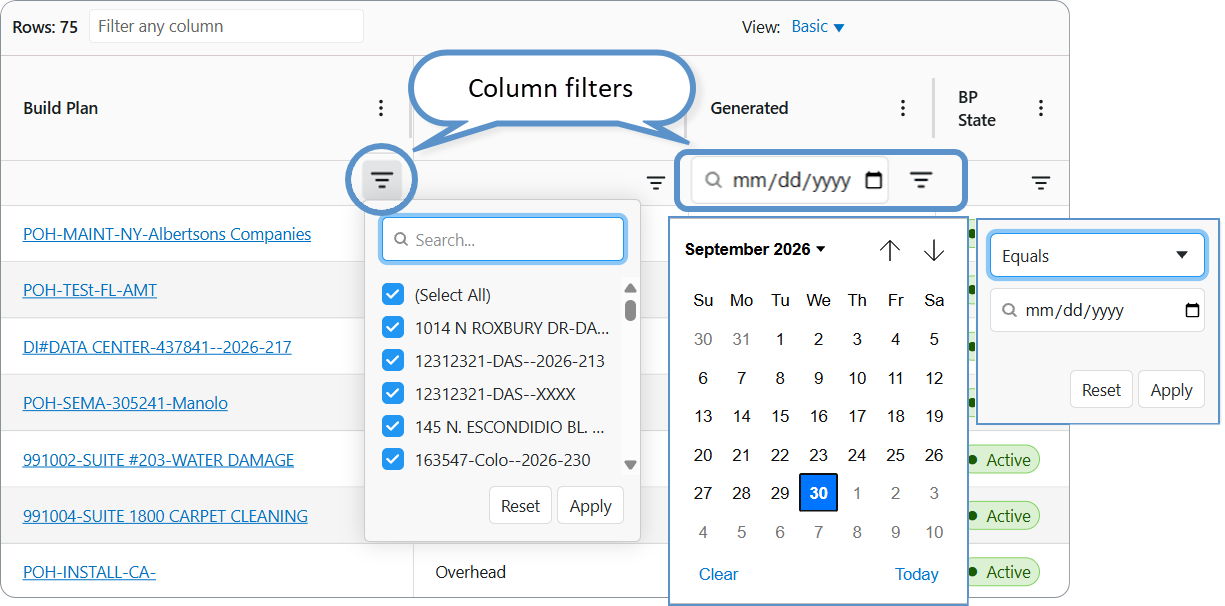Open calendar picker icon in Generated filter field
This screenshot has width=1225, height=606.
click(873, 180)
